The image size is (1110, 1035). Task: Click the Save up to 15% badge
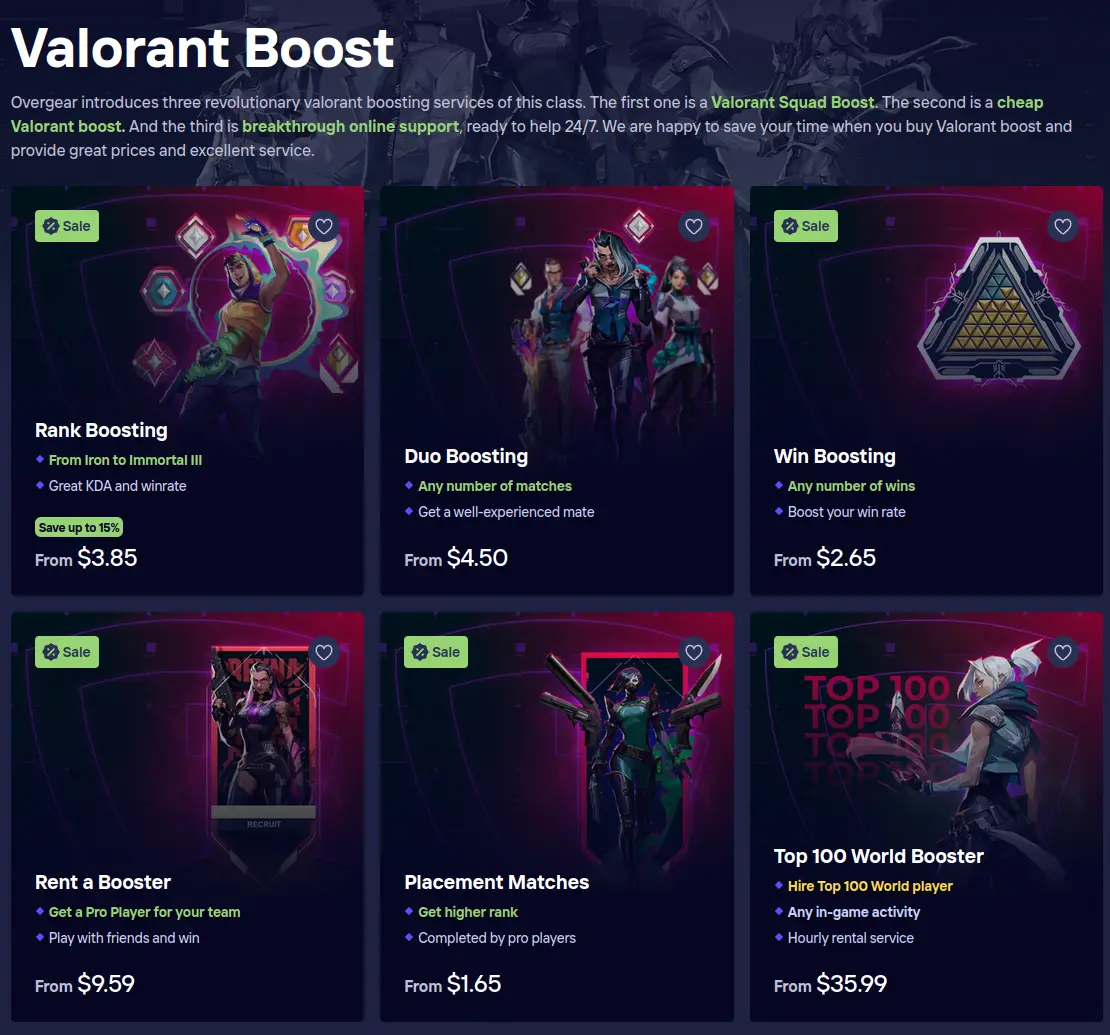(x=79, y=527)
